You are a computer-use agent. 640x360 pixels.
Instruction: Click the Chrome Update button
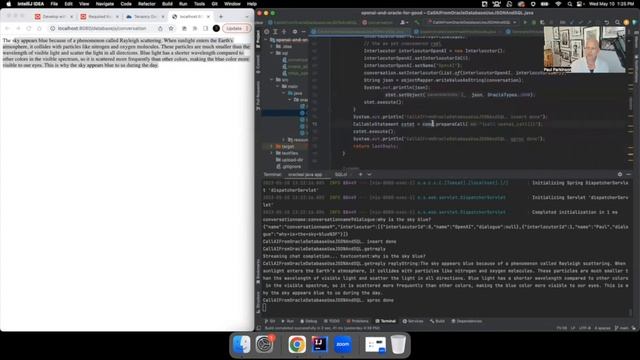click(x=236, y=28)
